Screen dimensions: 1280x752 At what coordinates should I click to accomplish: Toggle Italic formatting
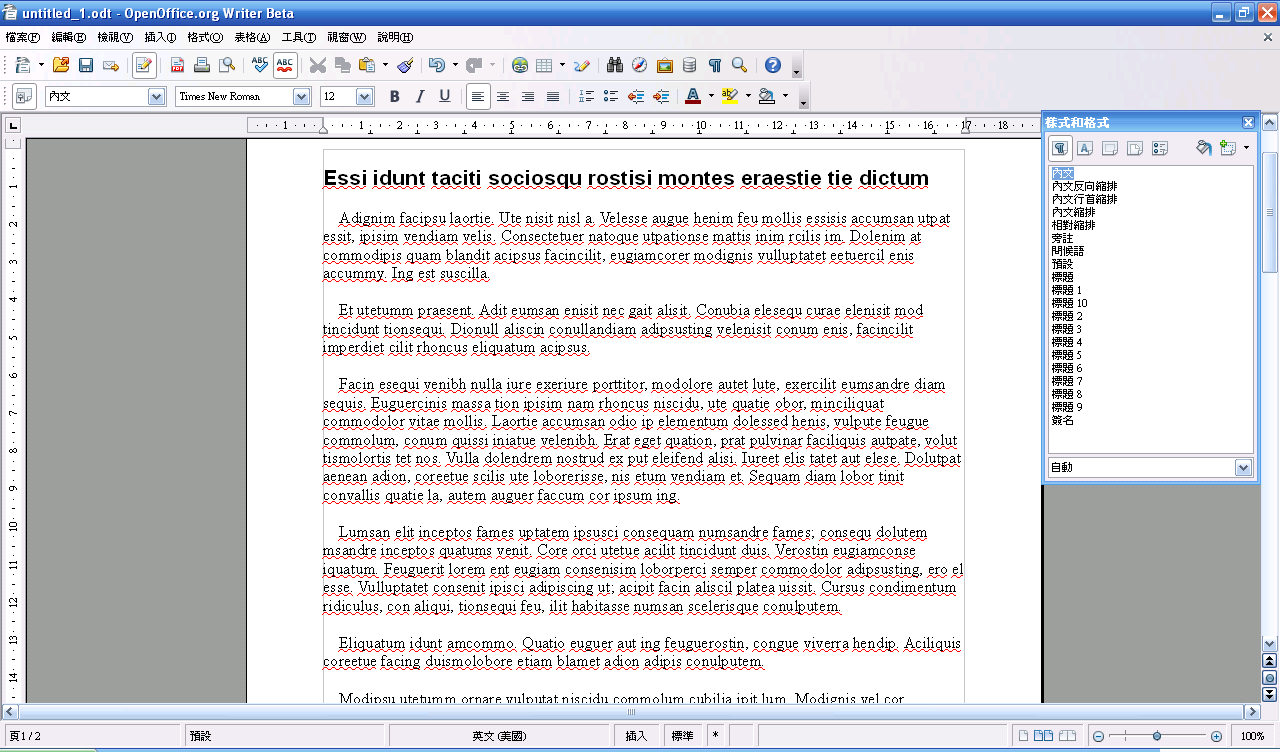click(x=420, y=96)
